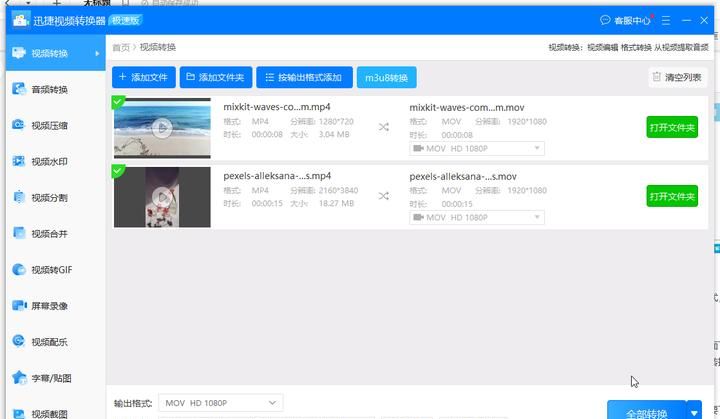Click the 屏幕录像 sidebar icon

click(x=19, y=306)
